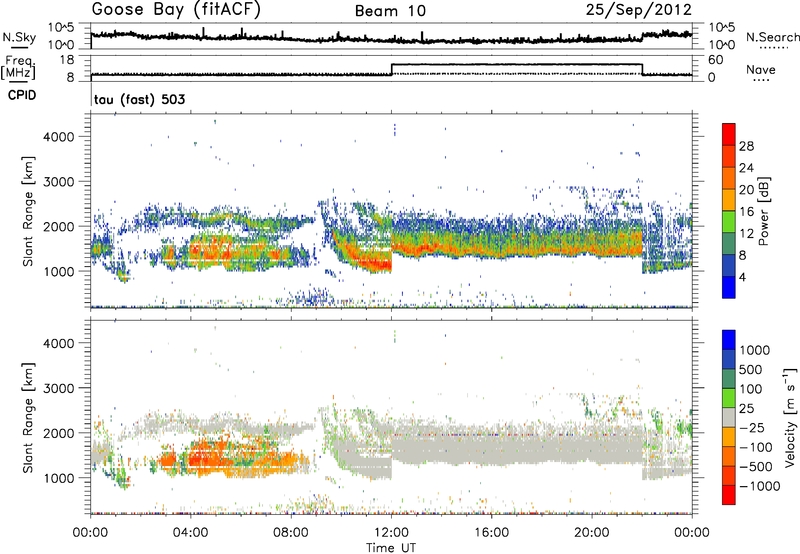Pick the blue top segment of Velocity color bar
The width and height of the screenshot is (800, 554).
pyautogui.click(x=729, y=340)
